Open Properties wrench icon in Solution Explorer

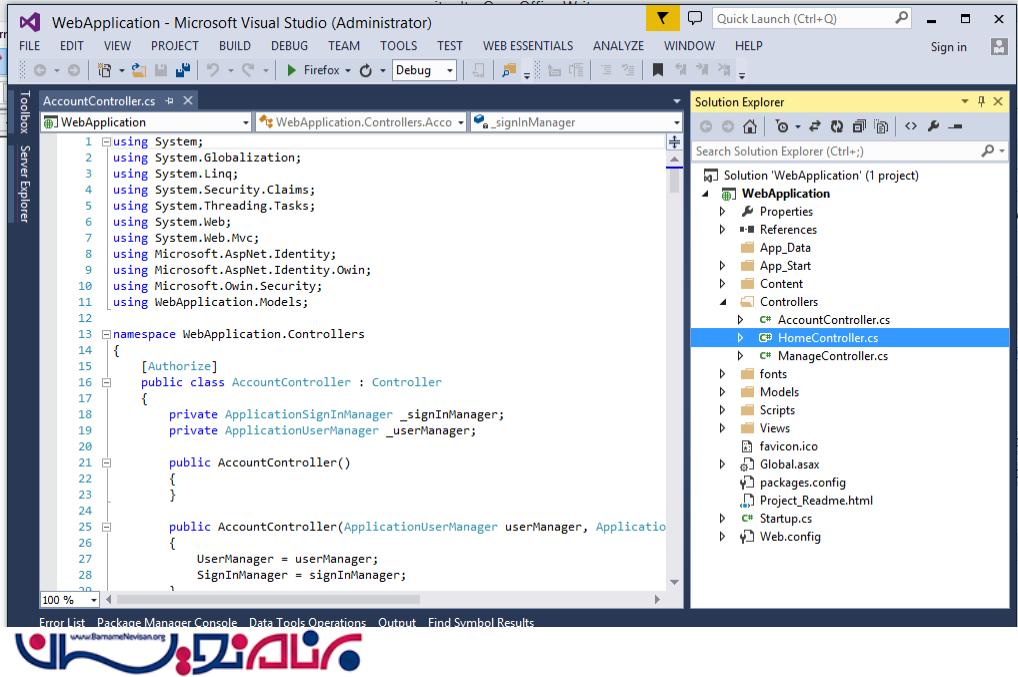(x=933, y=126)
